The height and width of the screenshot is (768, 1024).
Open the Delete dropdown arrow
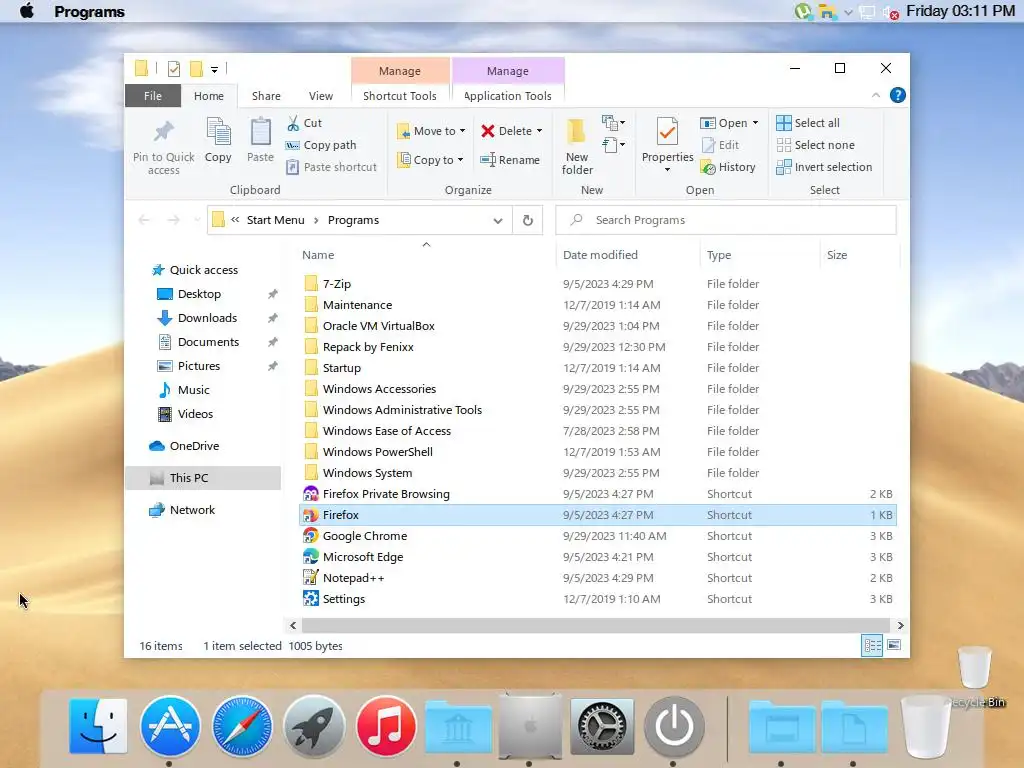539,131
